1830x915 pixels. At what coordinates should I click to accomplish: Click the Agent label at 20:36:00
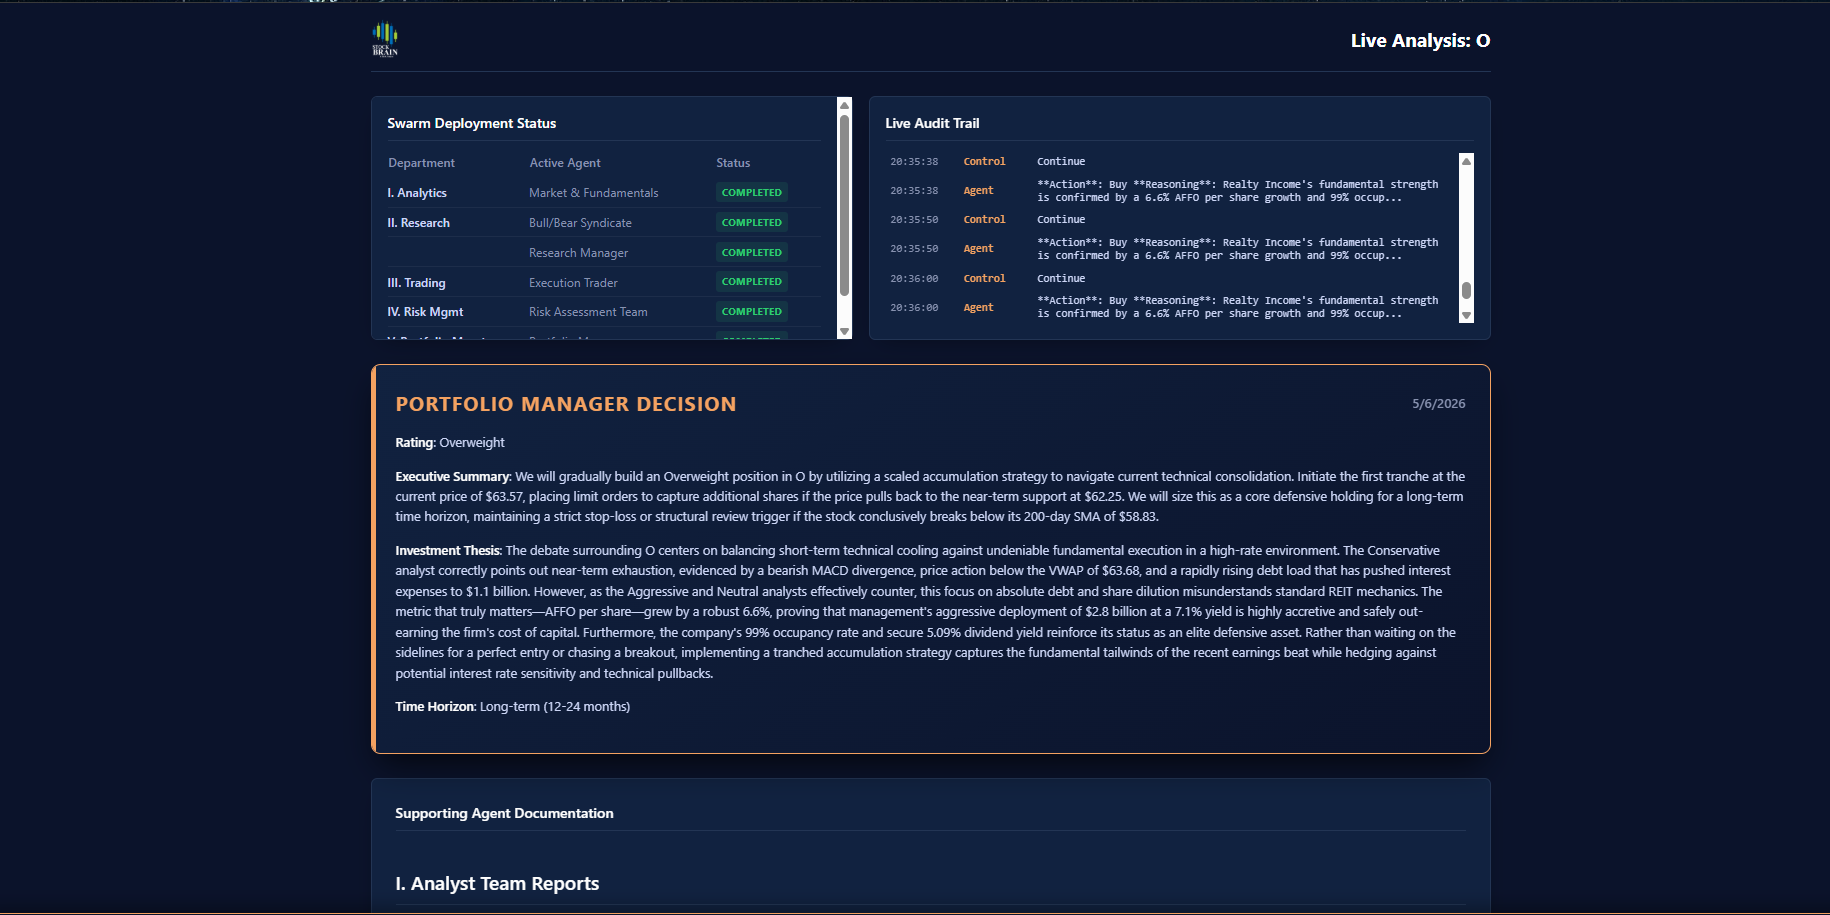click(978, 307)
